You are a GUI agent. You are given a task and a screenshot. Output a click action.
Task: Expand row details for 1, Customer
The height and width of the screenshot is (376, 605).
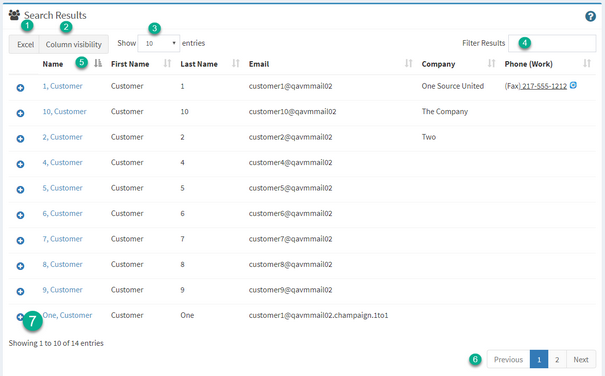tap(20, 88)
